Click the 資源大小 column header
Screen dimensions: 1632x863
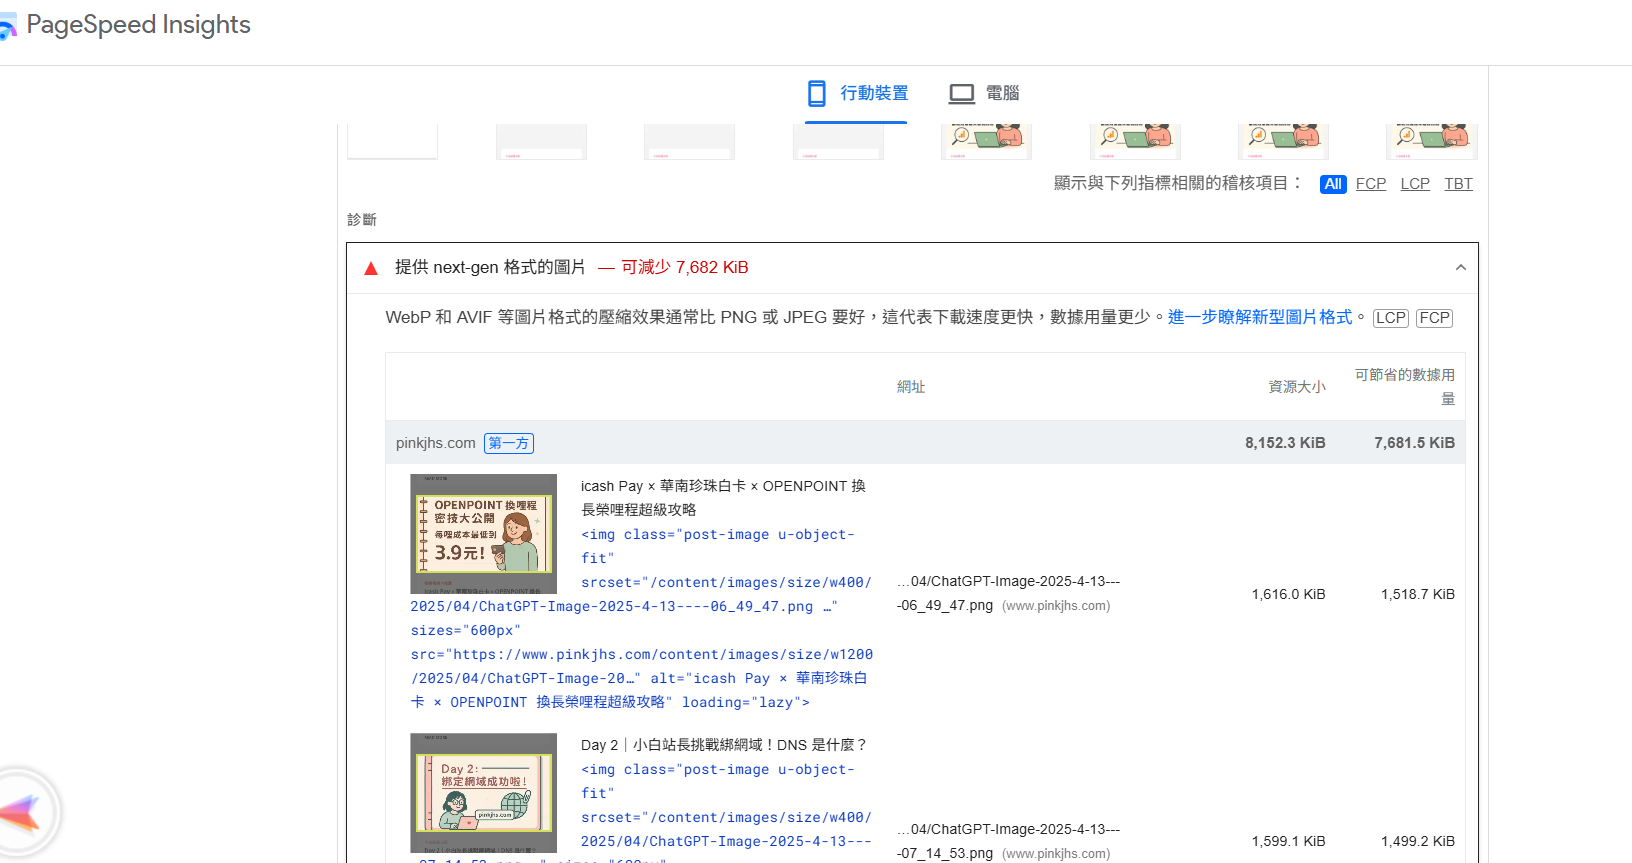pos(1297,387)
